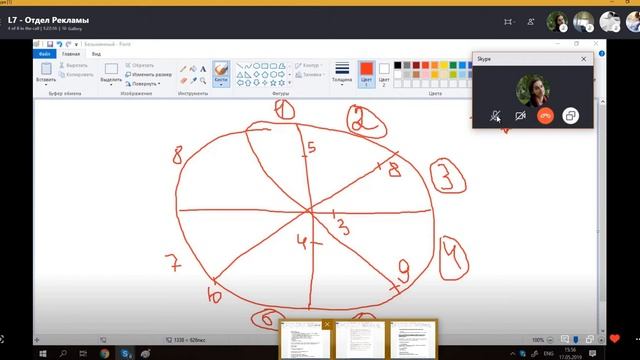This screenshot has width=640, height=360.
Task: Open Paint help question mark icon
Action: click(x=602, y=53)
